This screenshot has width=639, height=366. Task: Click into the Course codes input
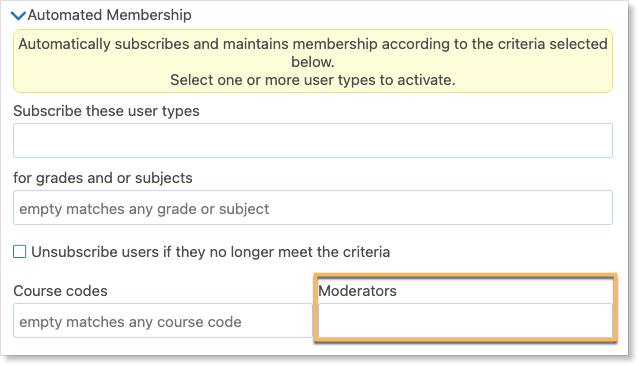163,320
